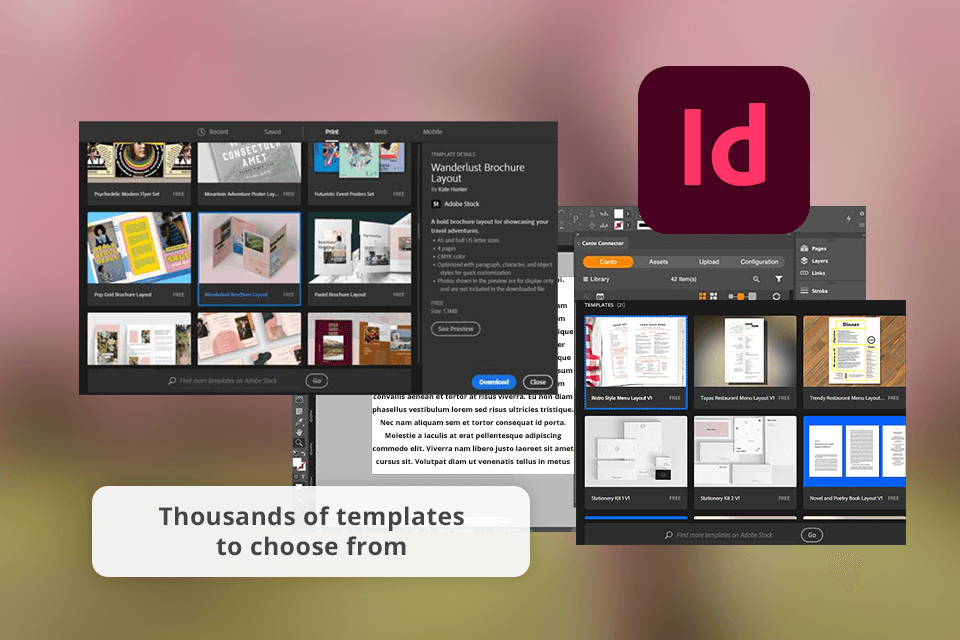Select the Canto tab in Canto Connector

[608, 262]
